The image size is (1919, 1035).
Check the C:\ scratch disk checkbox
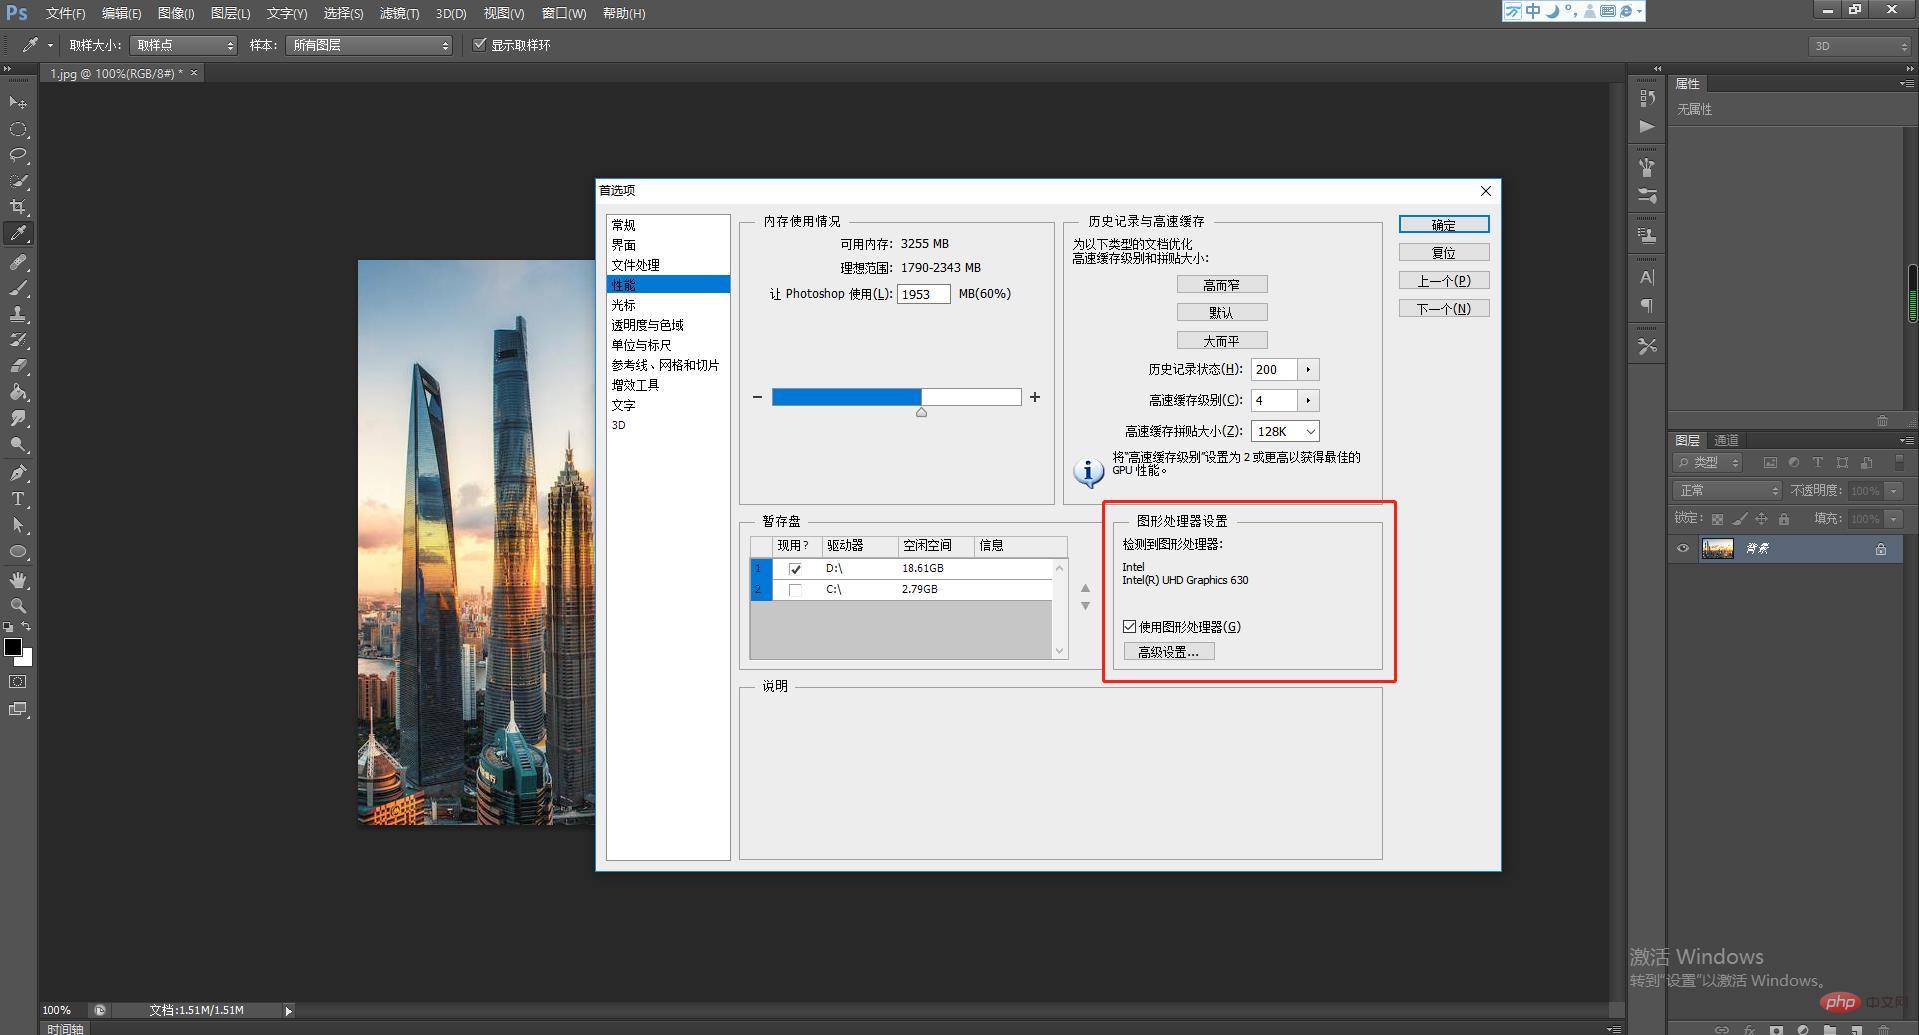(x=795, y=590)
